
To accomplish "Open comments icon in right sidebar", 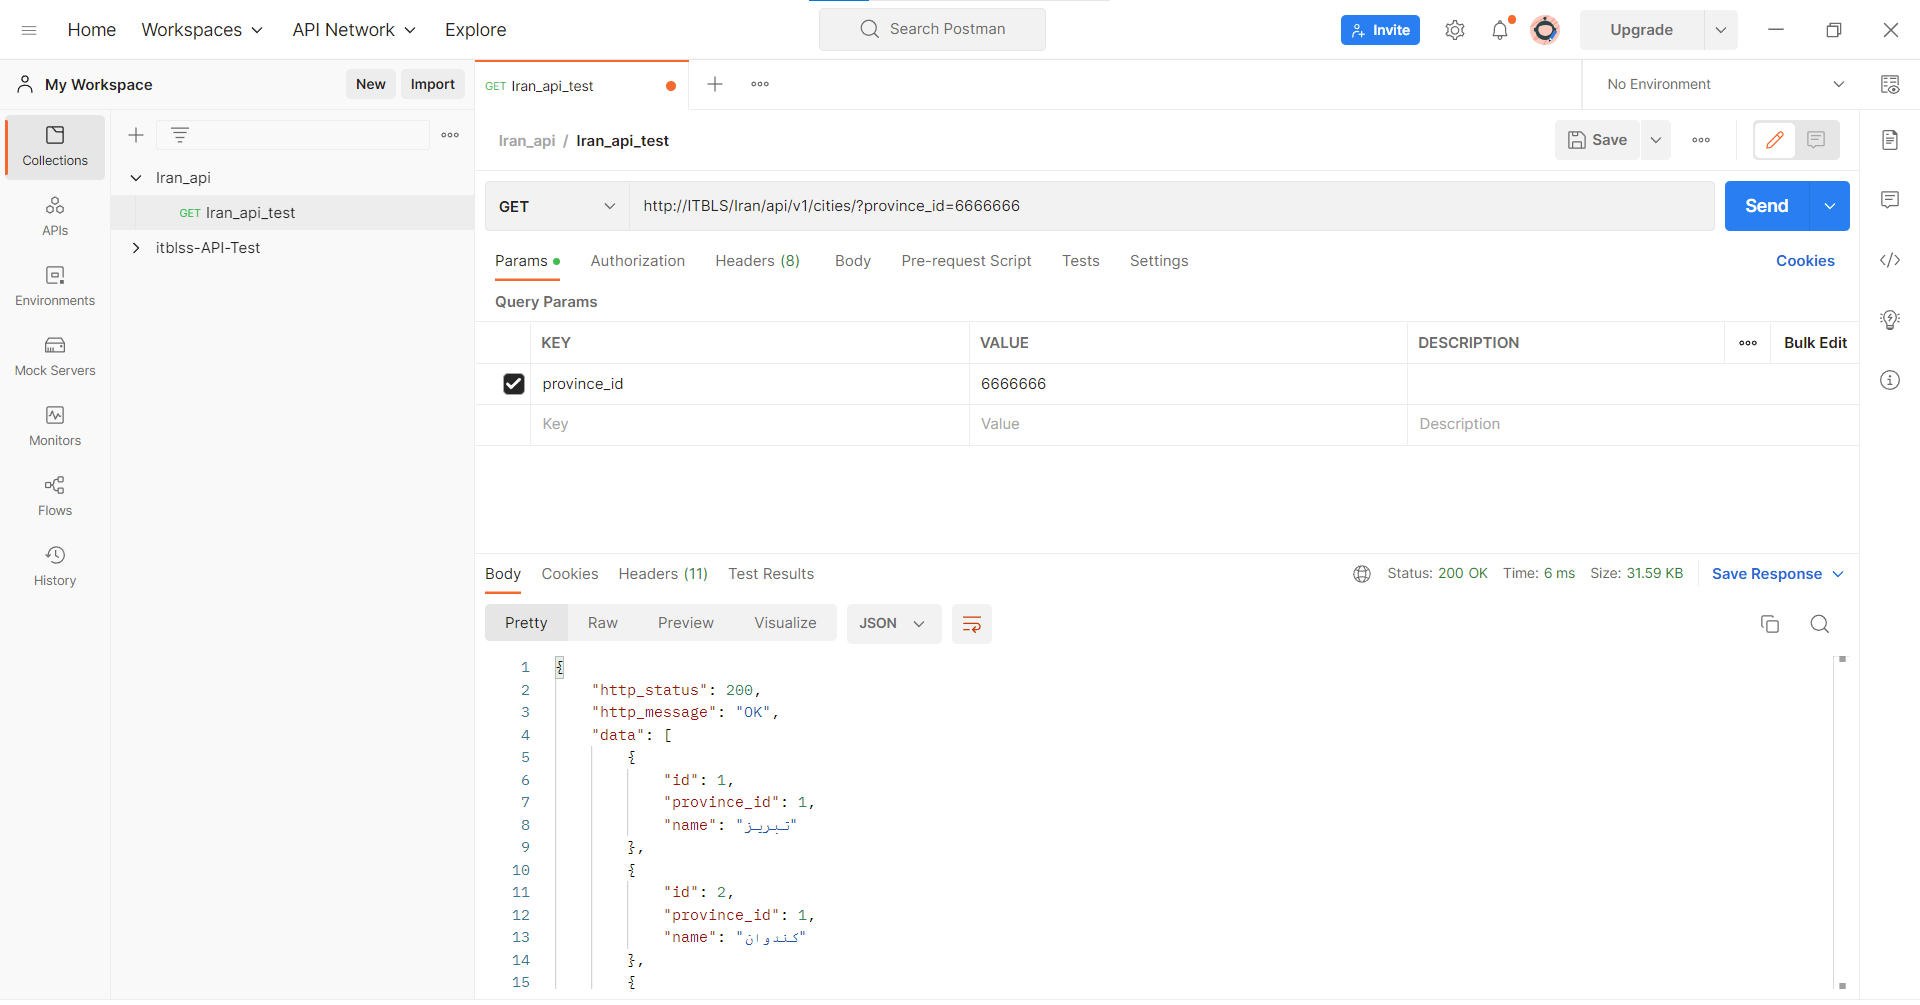I will point(1890,200).
